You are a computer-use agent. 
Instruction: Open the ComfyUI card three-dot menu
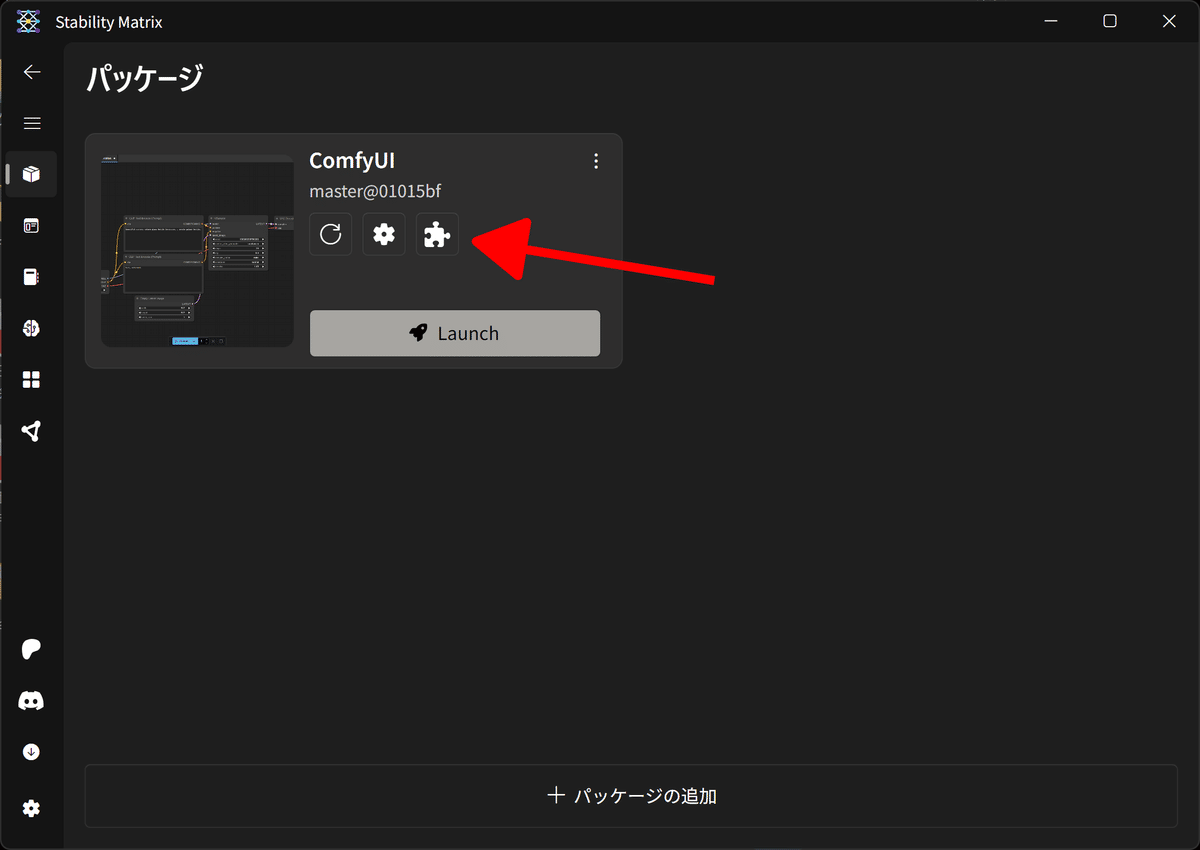pyautogui.click(x=596, y=160)
